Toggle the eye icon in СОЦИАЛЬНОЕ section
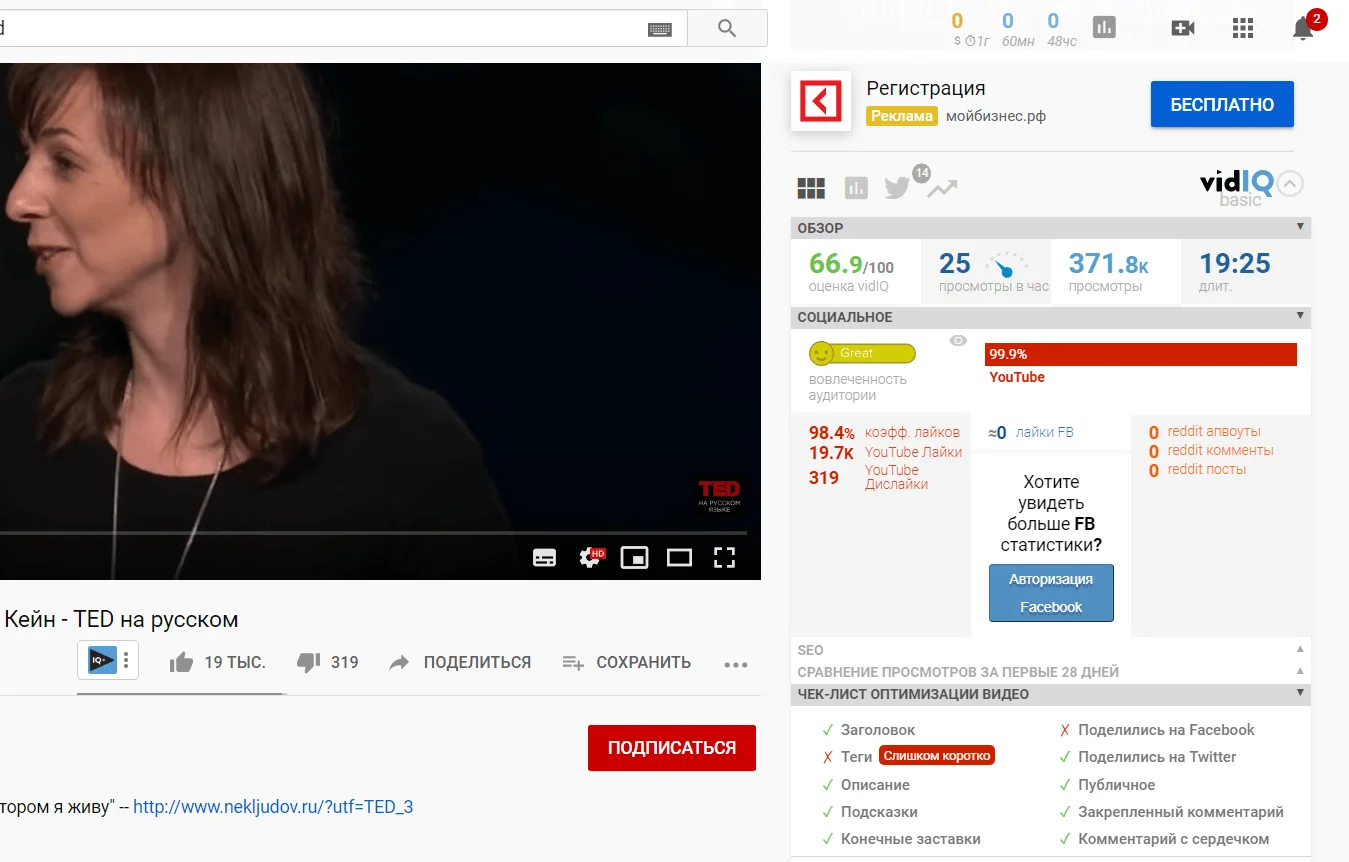Viewport: 1349px width, 862px height. click(958, 341)
